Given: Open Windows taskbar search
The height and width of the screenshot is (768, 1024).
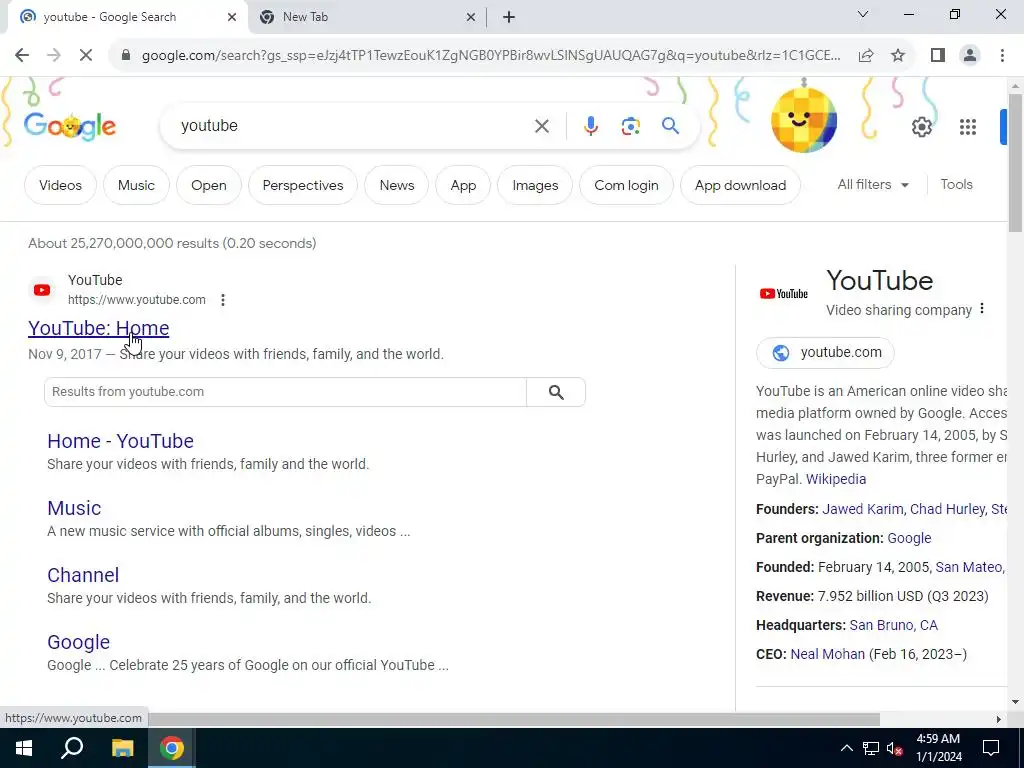Looking at the screenshot, I should 72,748.
